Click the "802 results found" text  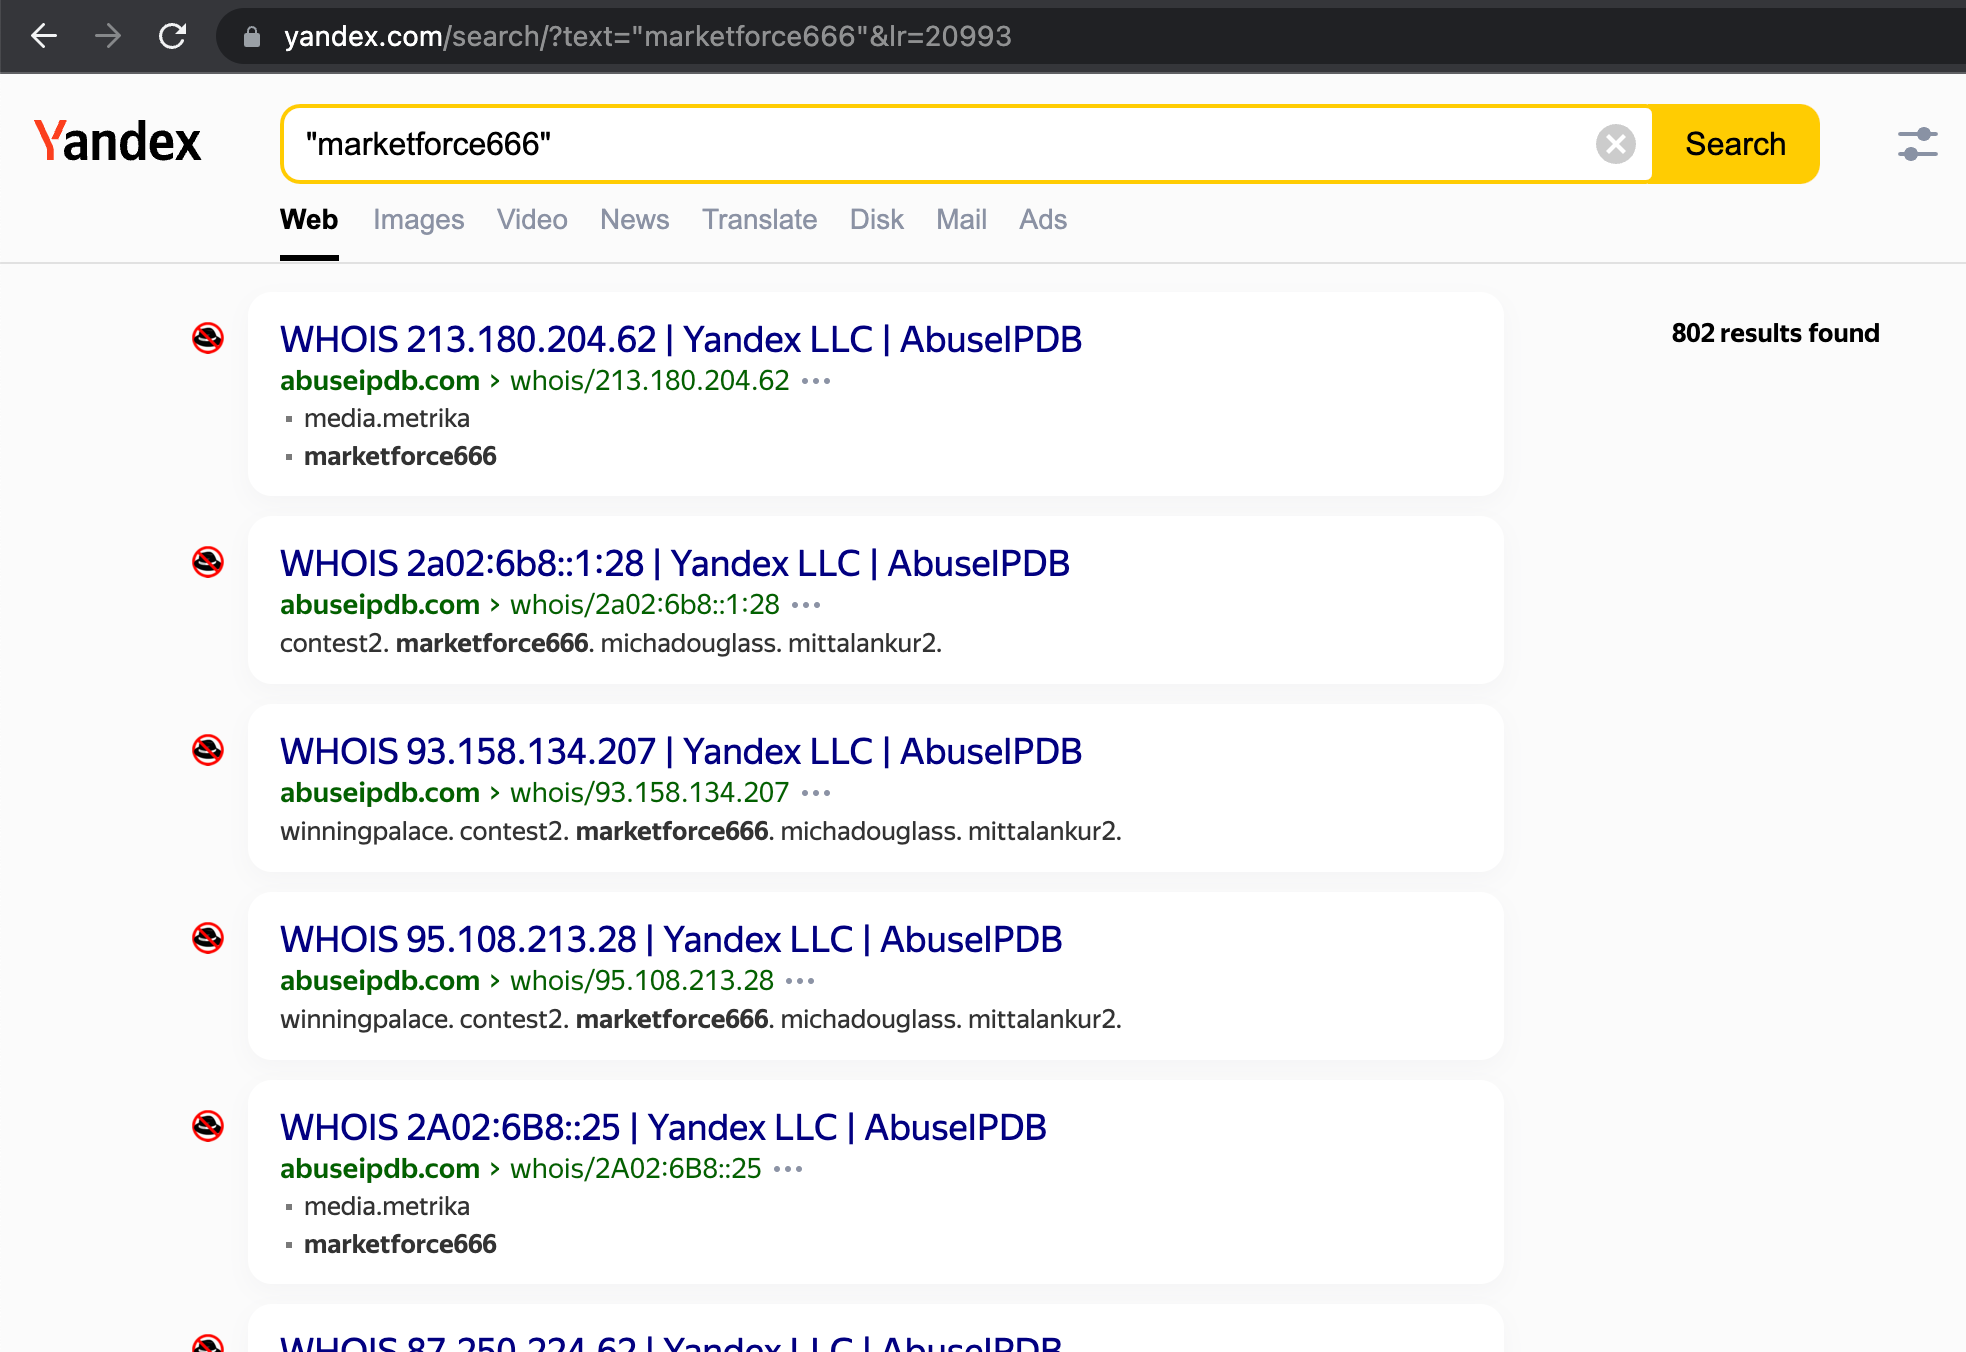pos(1775,333)
